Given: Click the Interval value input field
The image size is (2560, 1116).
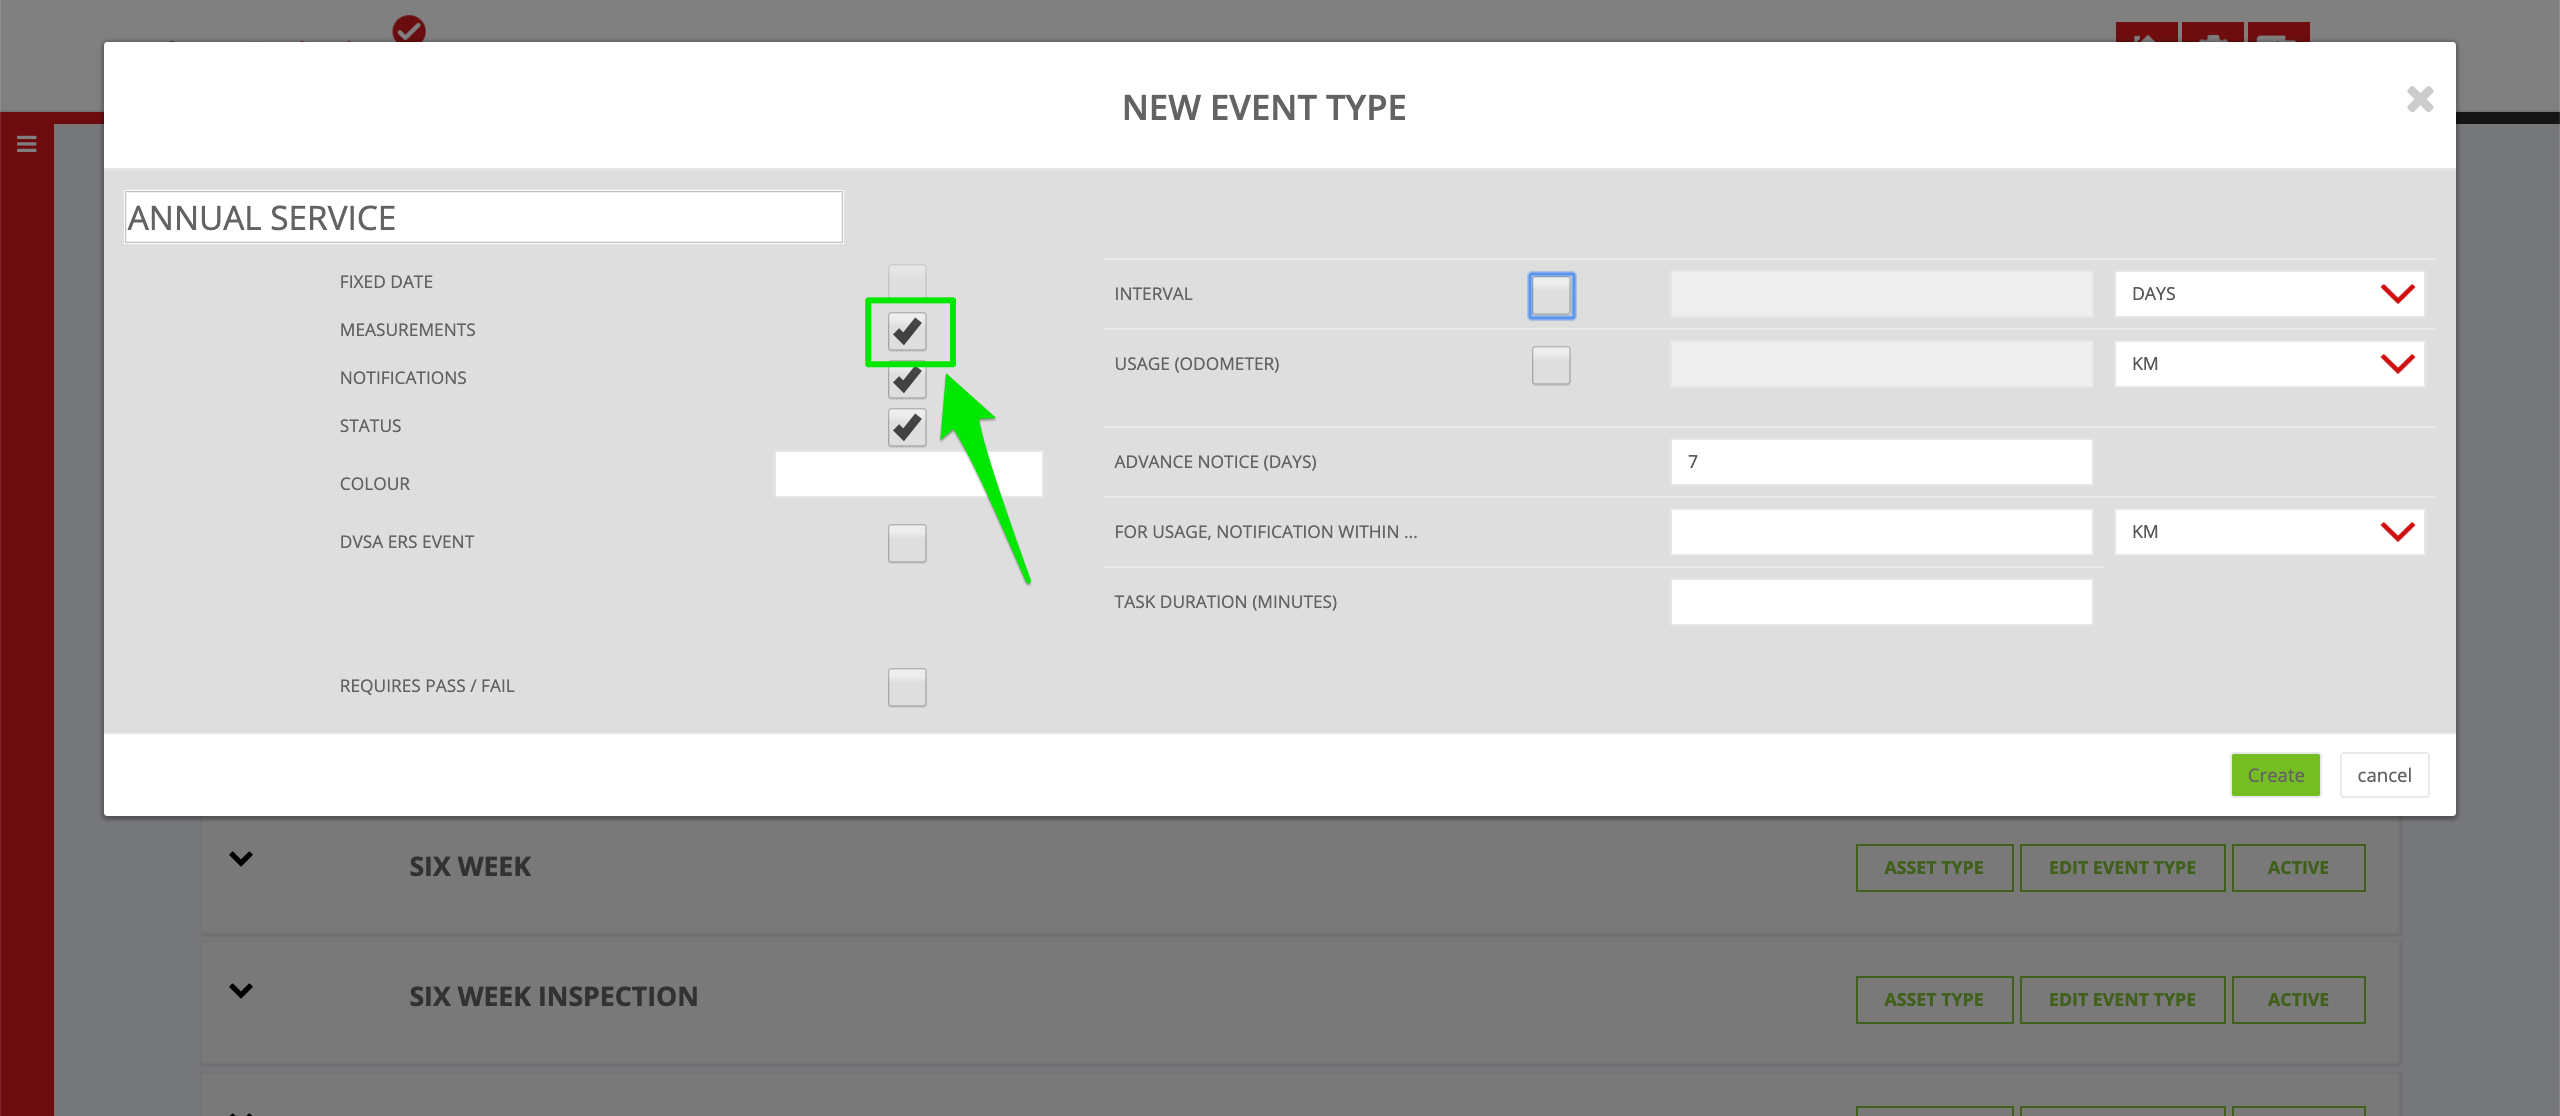Looking at the screenshot, I should pyautogui.click(x=1881, y=294).
